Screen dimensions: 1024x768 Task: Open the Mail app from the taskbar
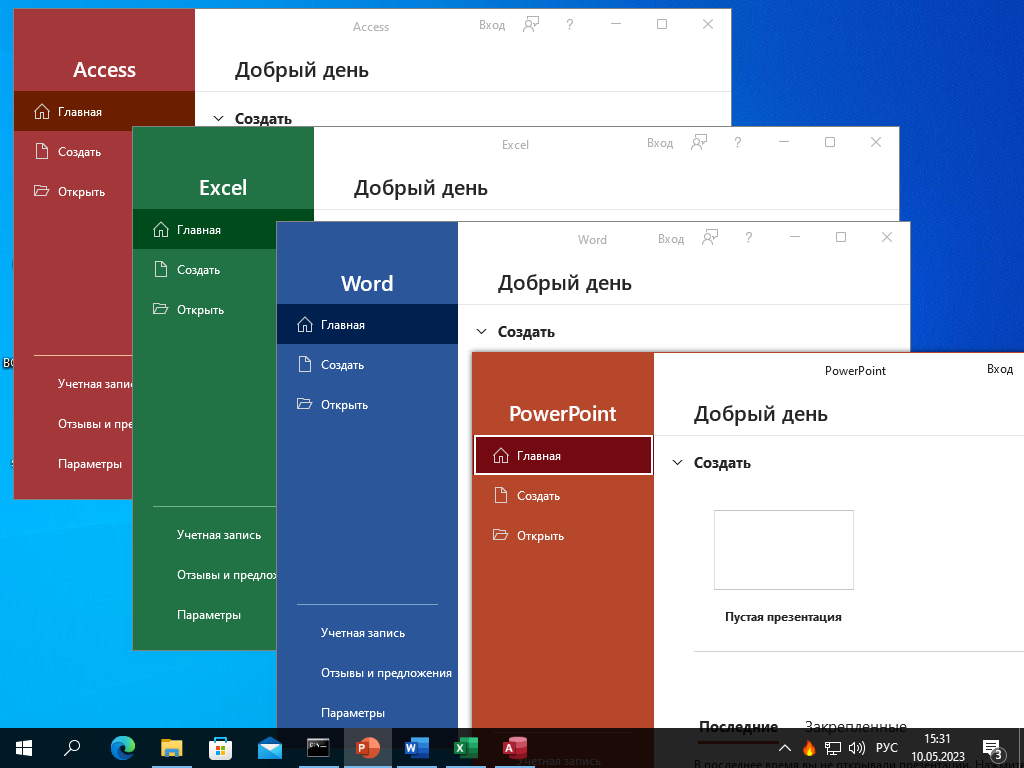[x=270, y=748]
